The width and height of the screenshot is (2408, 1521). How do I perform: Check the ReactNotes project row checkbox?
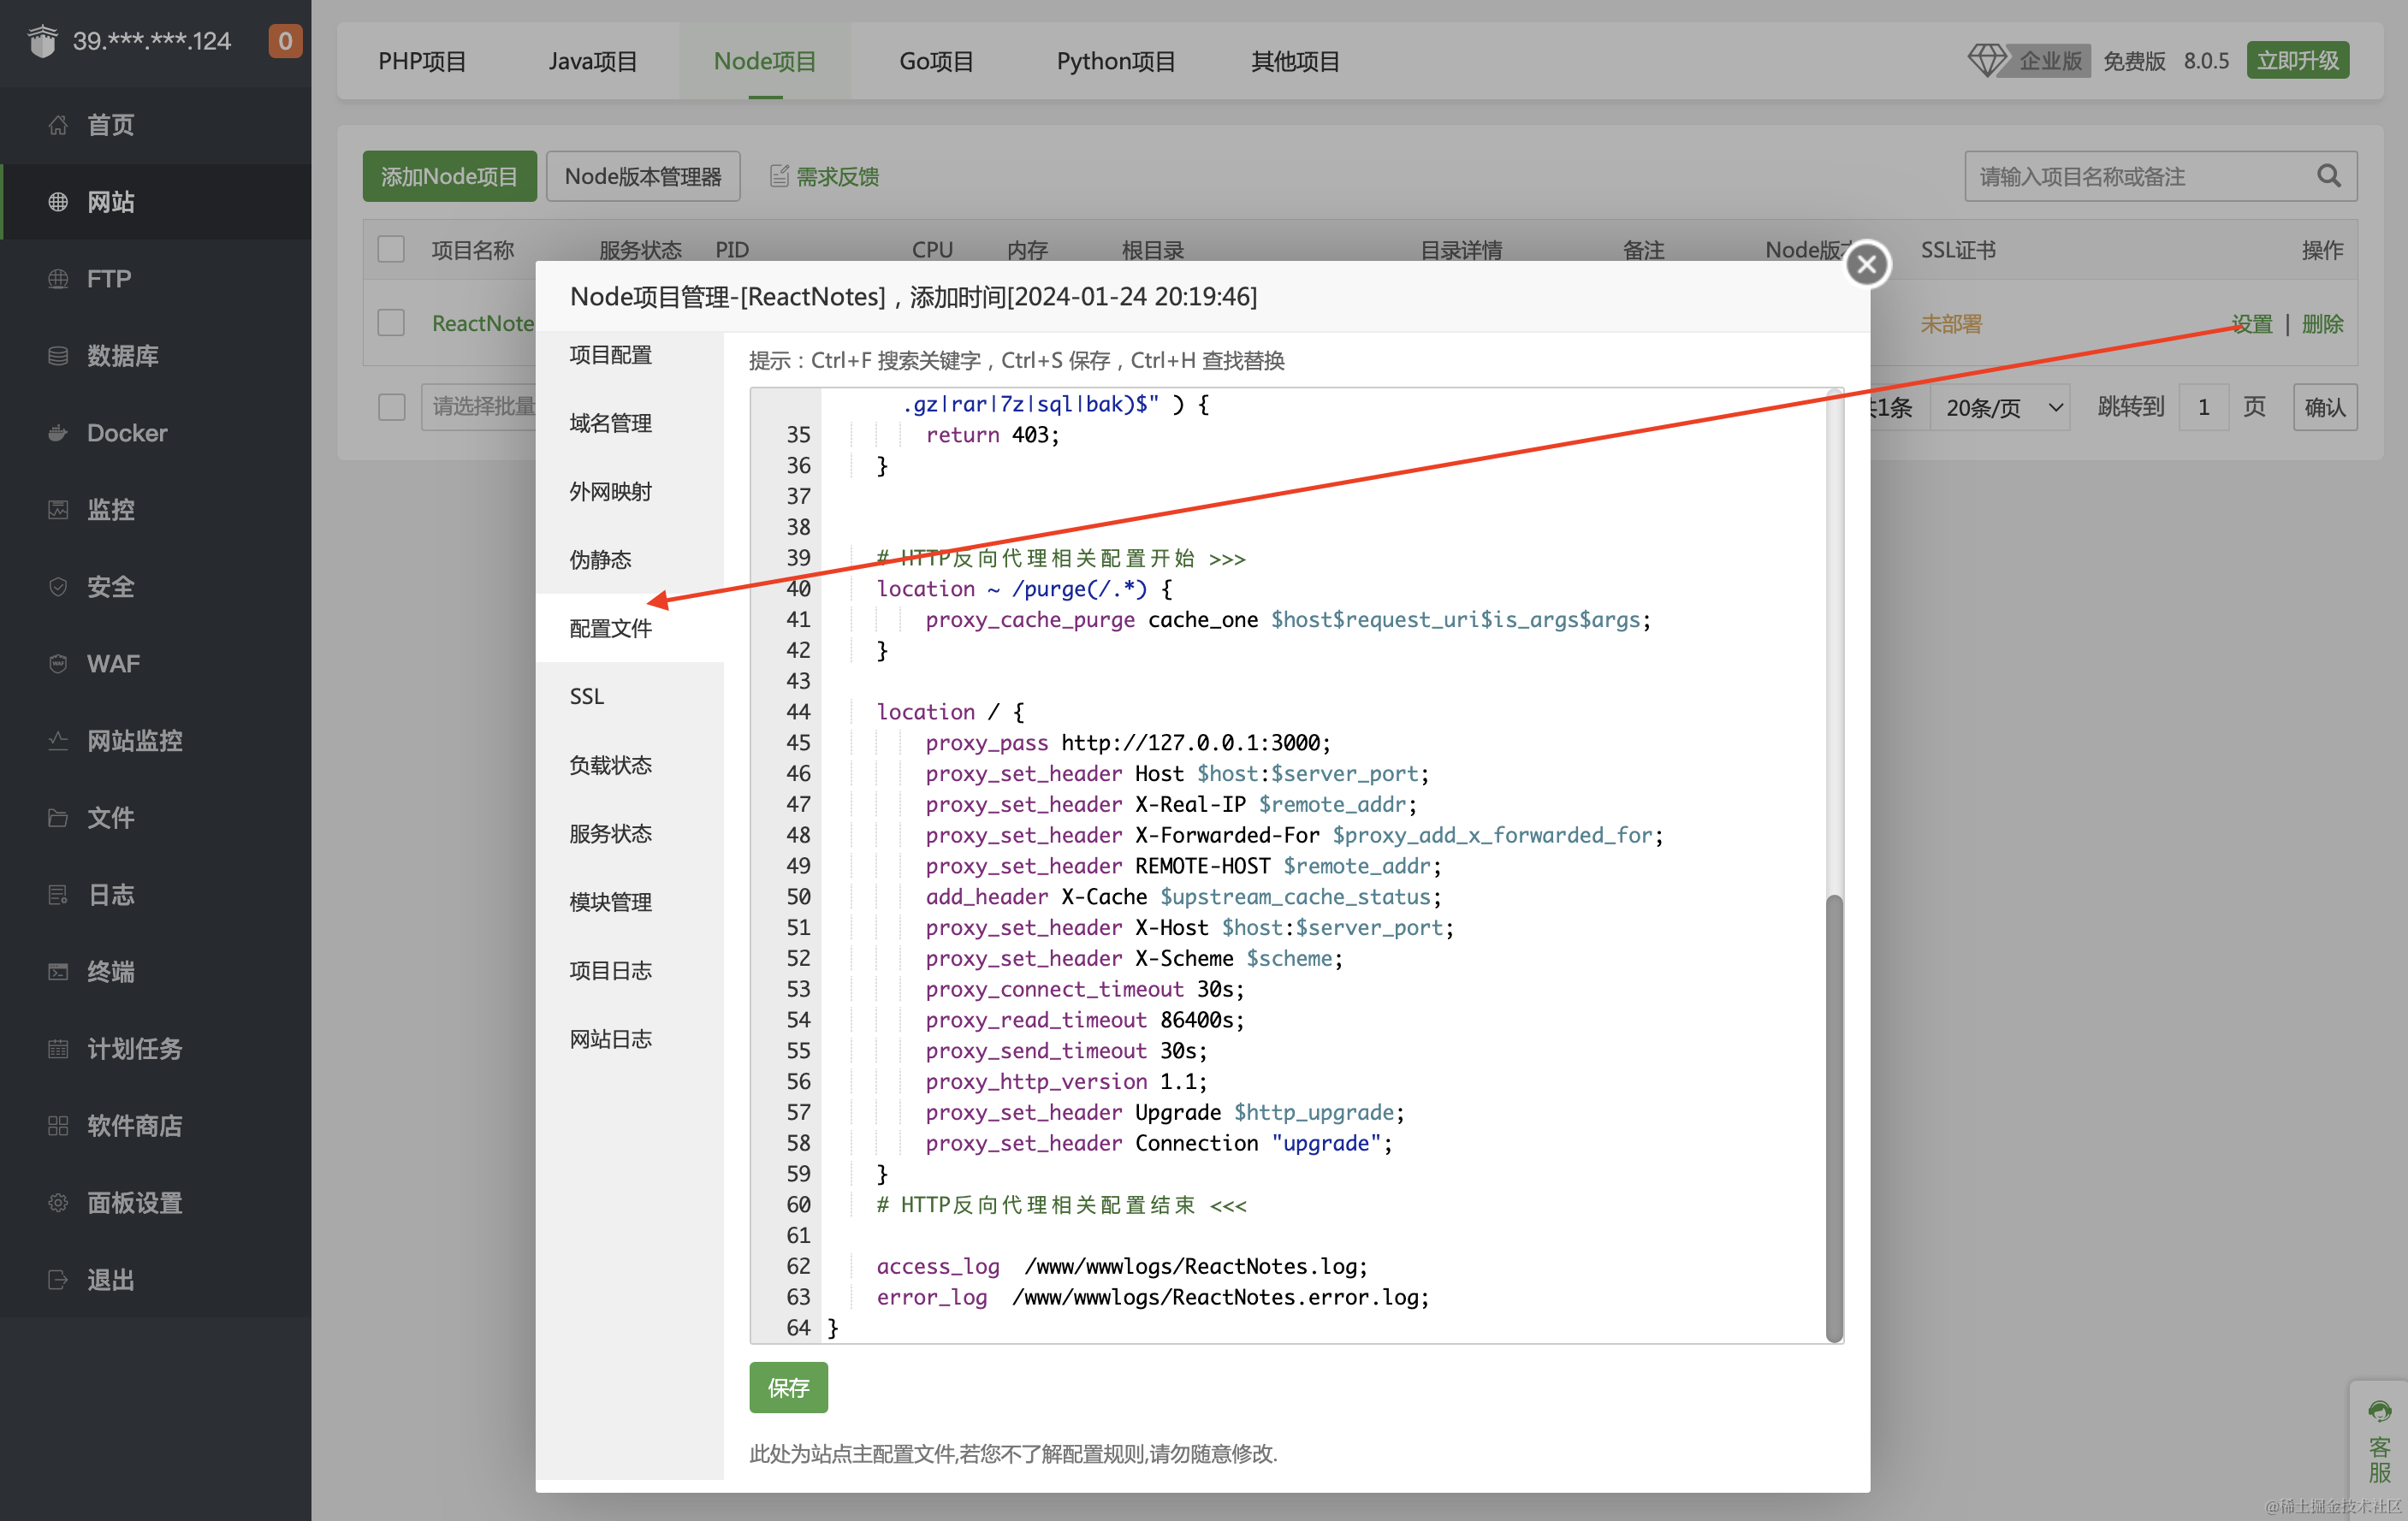click(391, 323)
